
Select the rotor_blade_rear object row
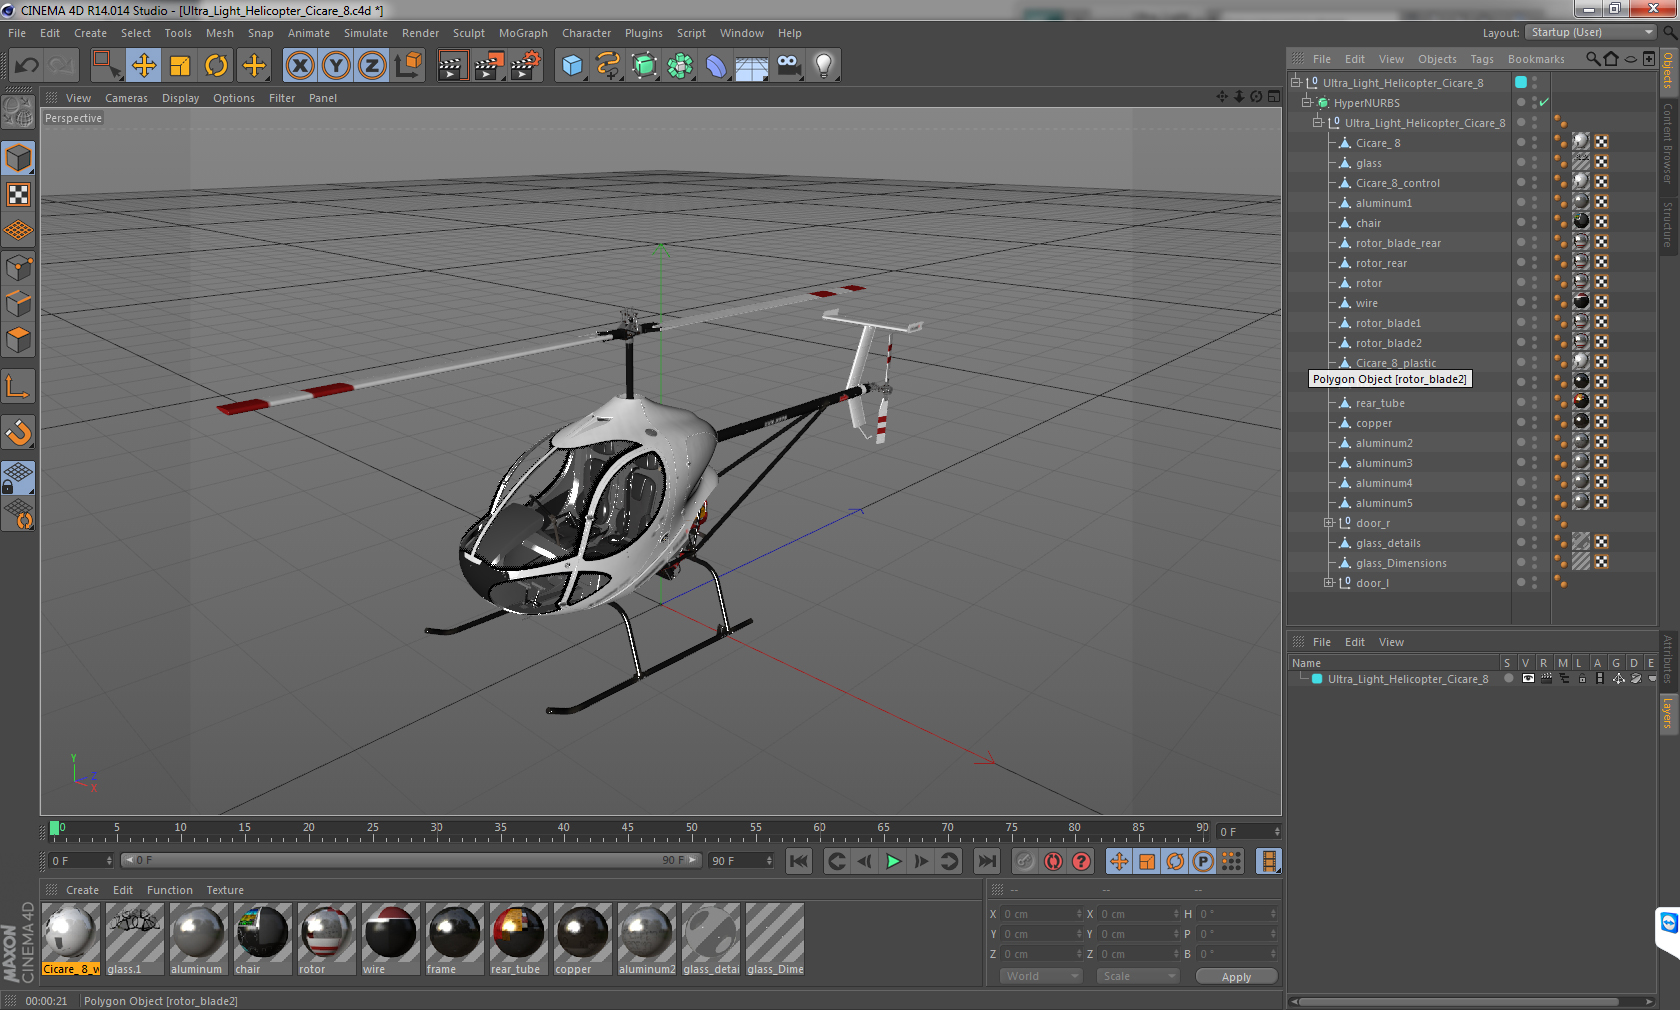pos(1398,243)
